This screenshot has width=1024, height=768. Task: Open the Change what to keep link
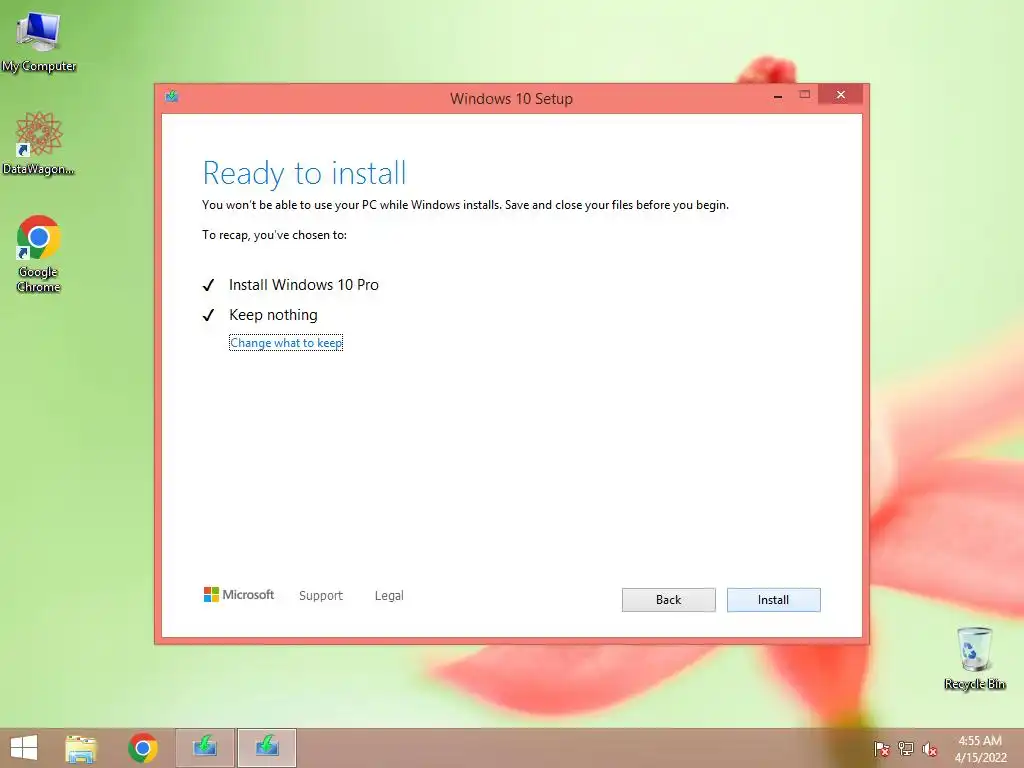click(x=286, y=343)
